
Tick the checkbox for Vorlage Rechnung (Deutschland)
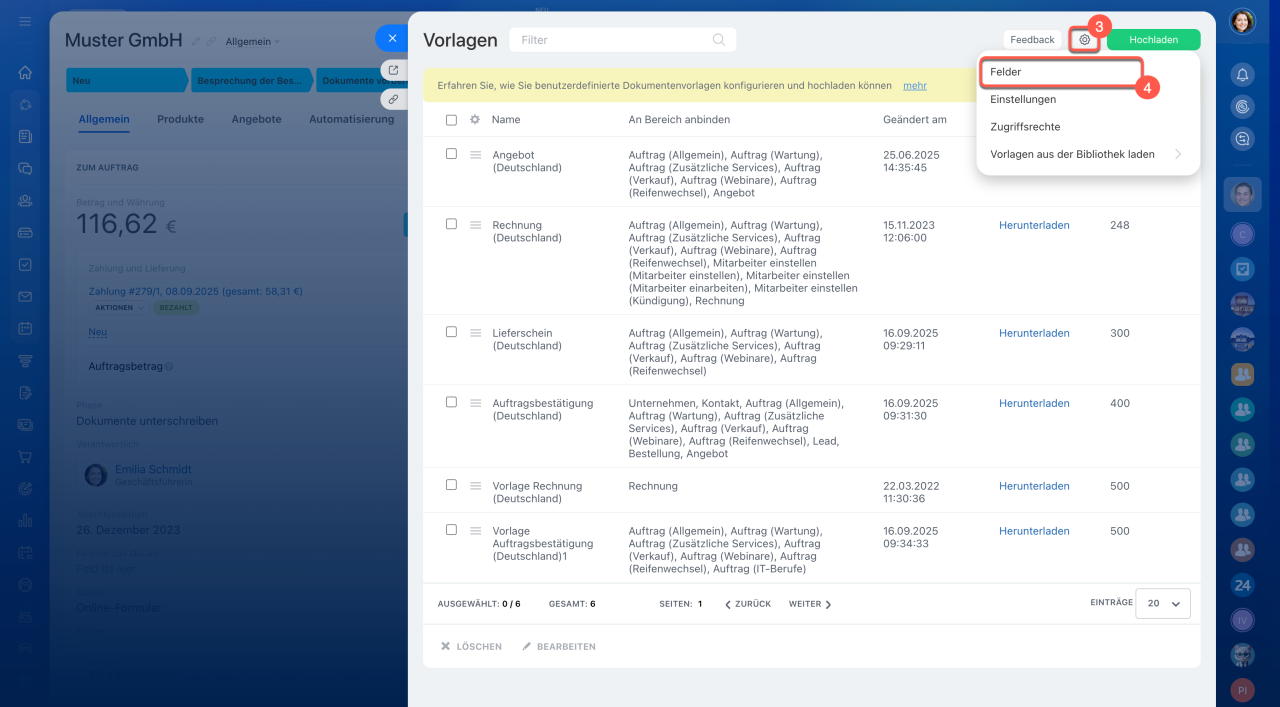[451, 485]
